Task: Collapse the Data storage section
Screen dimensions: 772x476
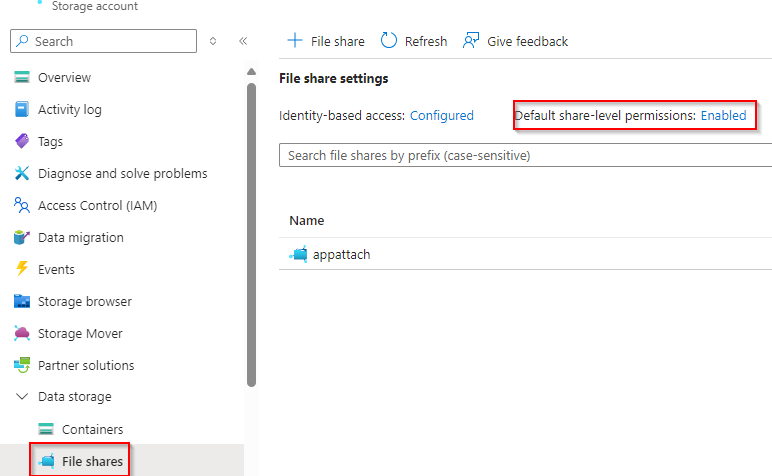Action: [22, 398]
